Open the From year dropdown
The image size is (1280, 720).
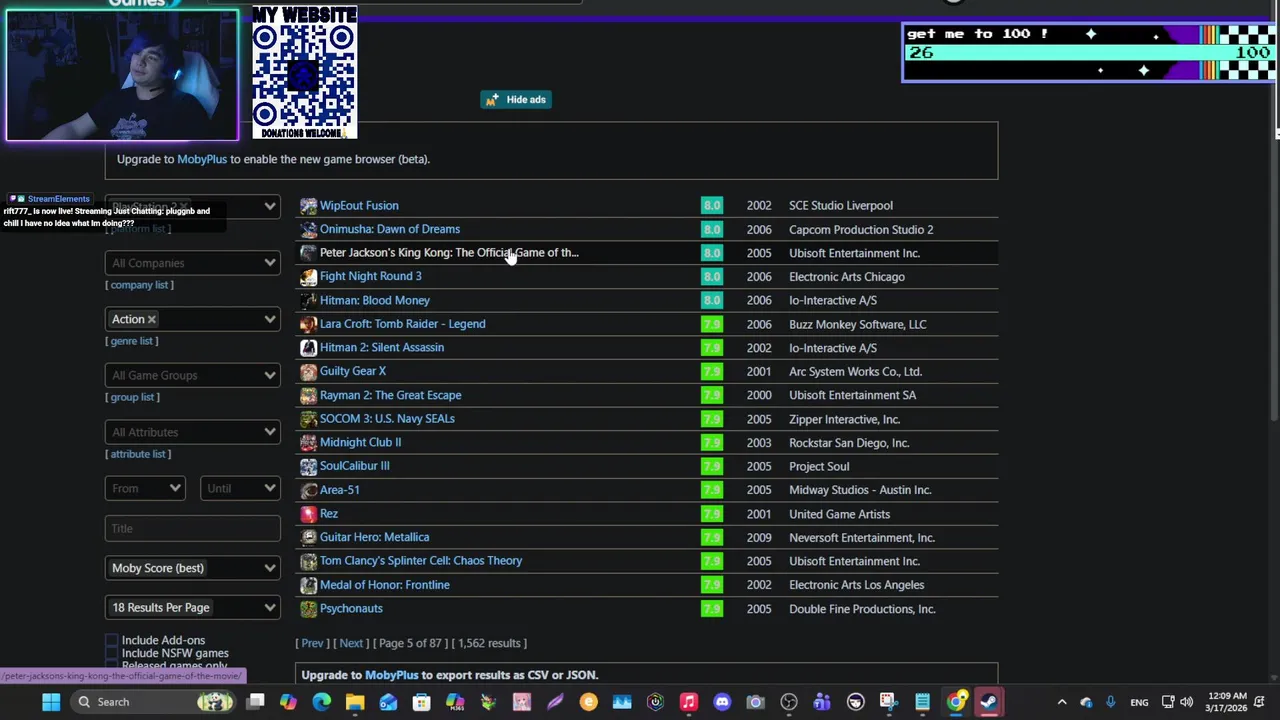point(145,488)
